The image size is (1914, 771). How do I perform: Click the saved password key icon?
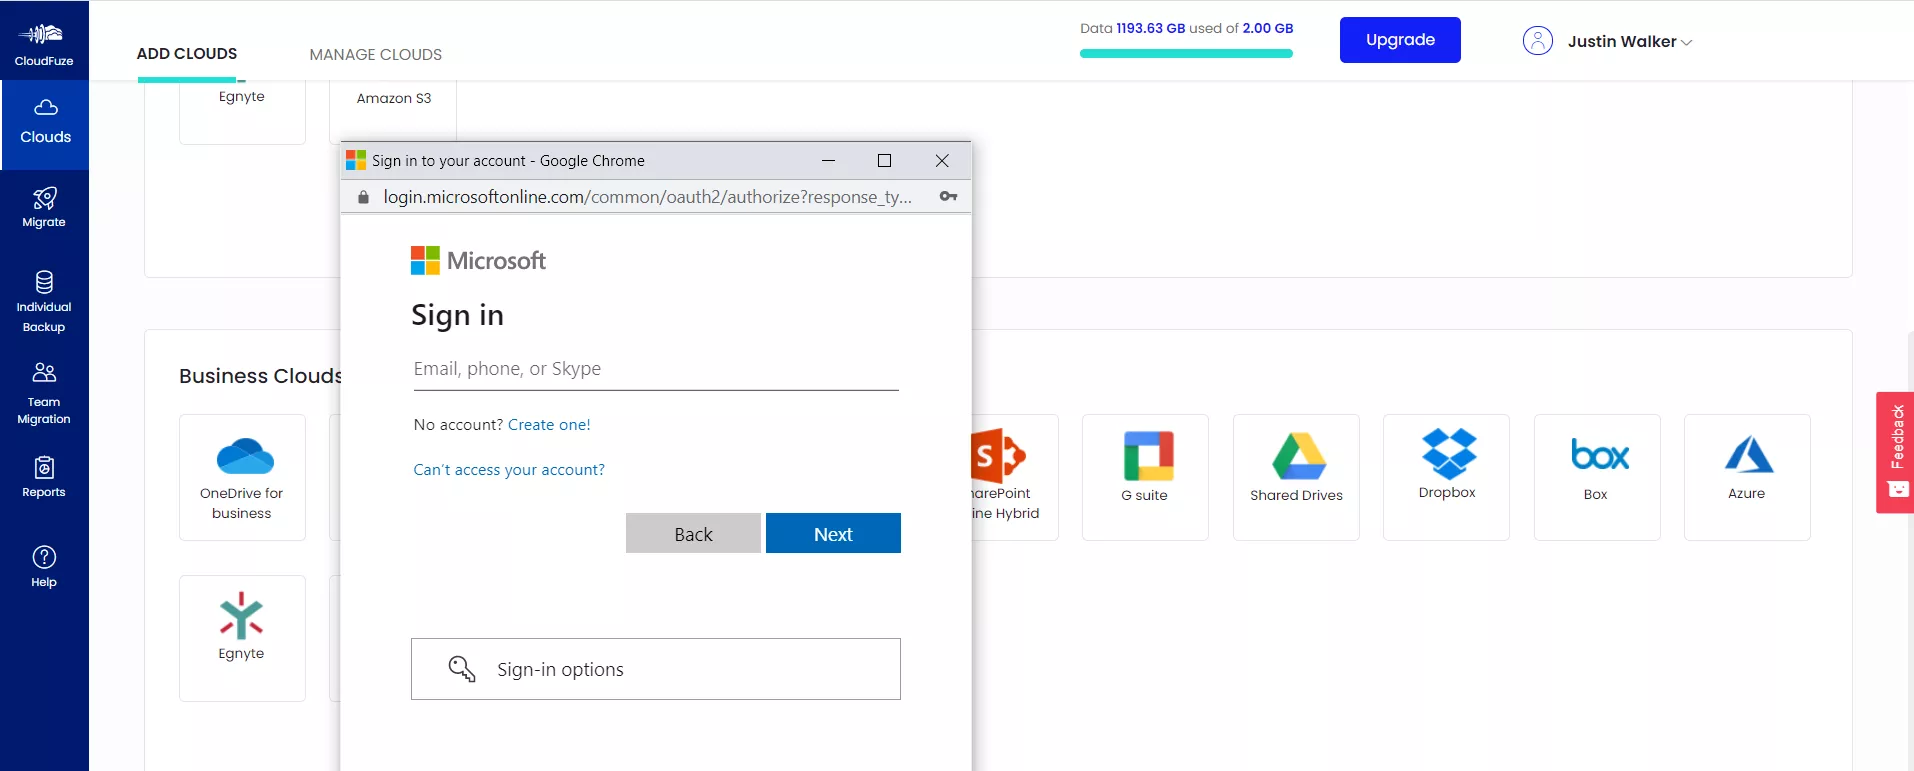tap(948, 197)
